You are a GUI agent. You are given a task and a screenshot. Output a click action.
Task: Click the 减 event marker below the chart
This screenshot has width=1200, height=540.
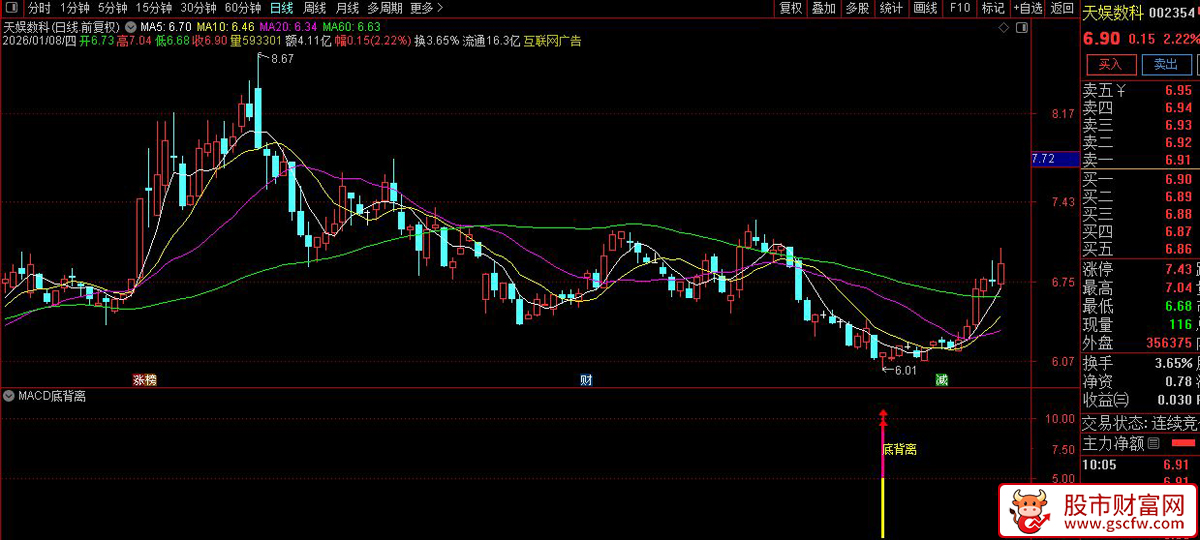[941, 380]
